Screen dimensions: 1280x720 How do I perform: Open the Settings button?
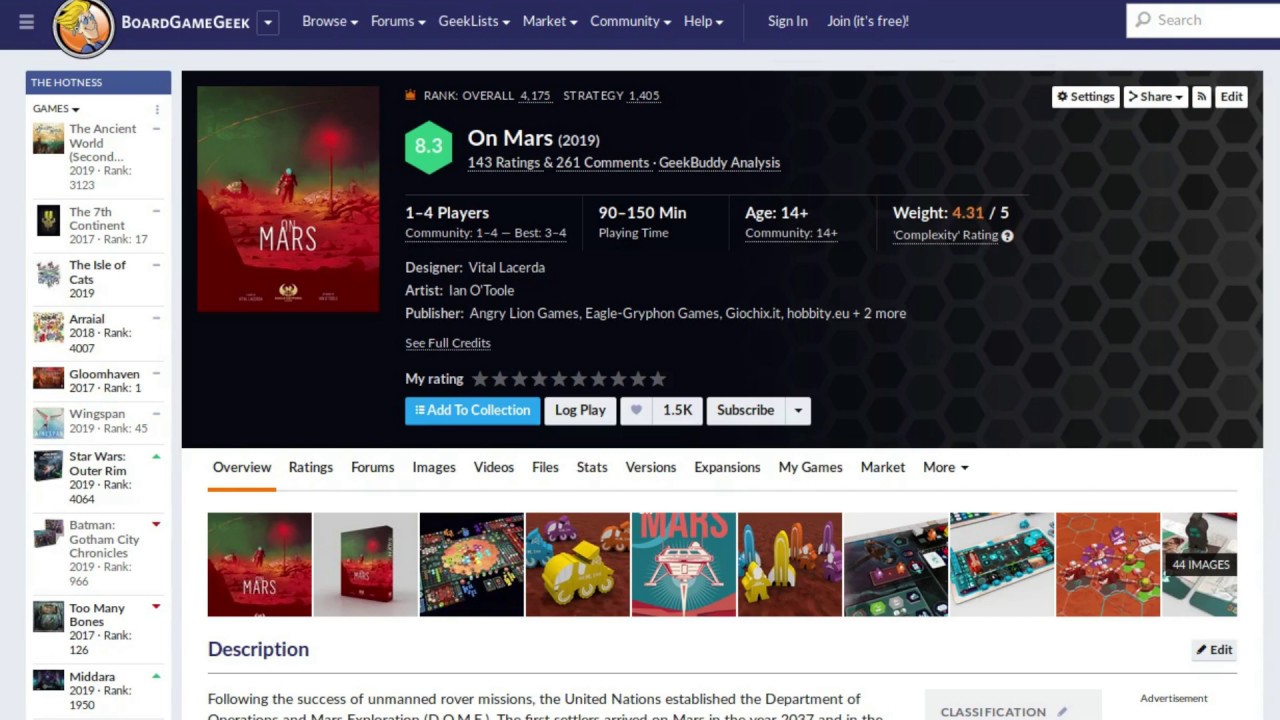click(1085, 96)
